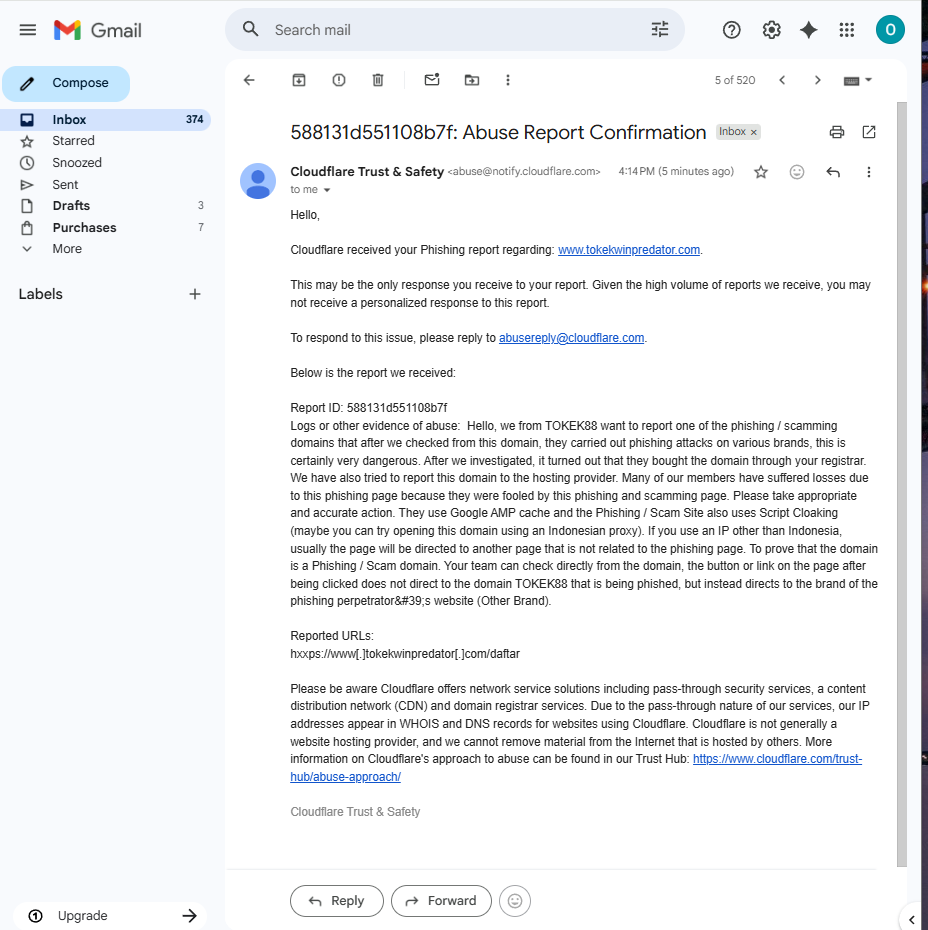
Task: Click the abusereply@cloudflare.com email link
Action: (x=571, y=337)
